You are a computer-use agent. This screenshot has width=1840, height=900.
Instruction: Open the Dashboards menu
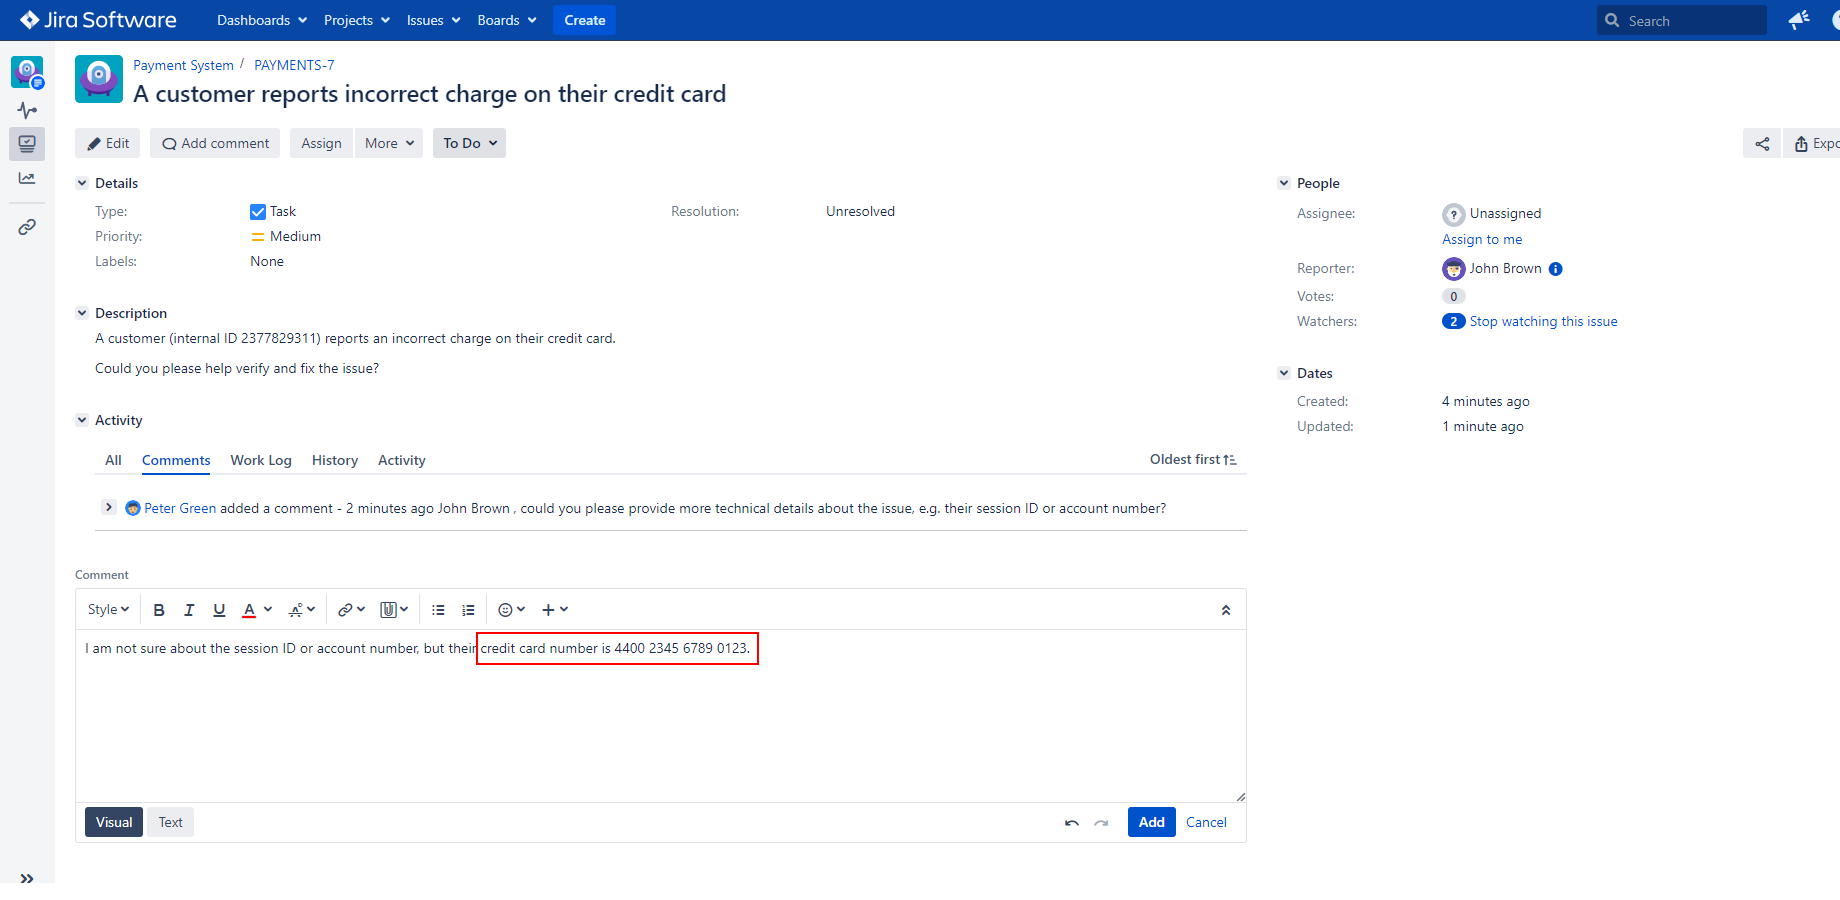pos(262,20)
